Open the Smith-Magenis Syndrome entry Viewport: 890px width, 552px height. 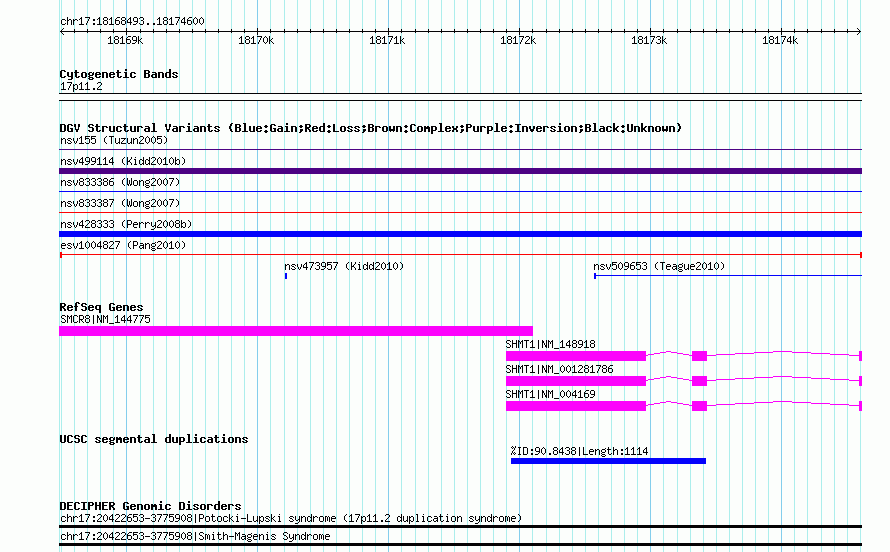[195, 536]
